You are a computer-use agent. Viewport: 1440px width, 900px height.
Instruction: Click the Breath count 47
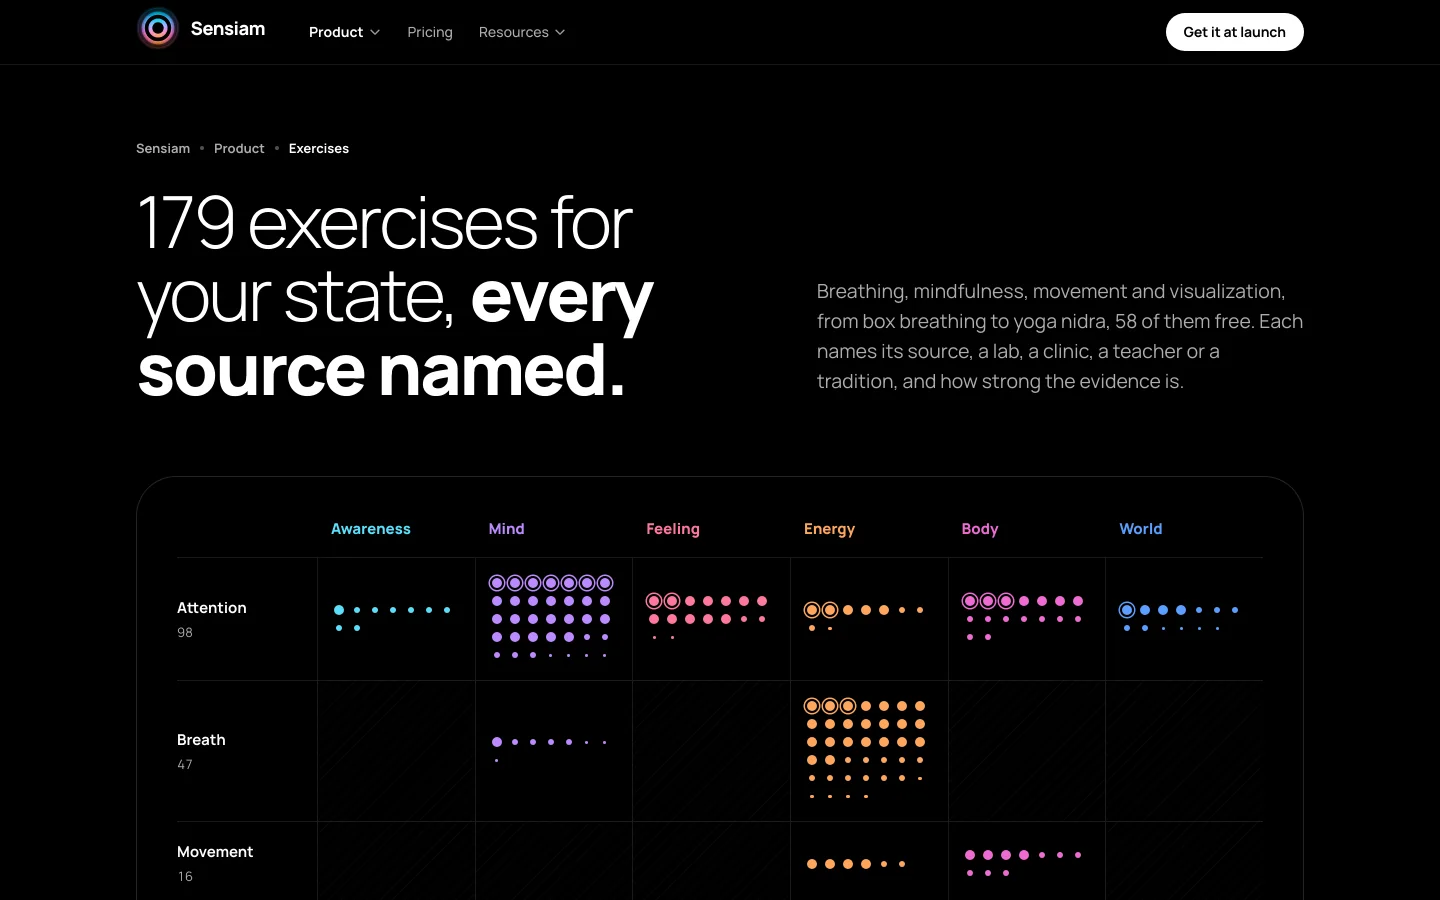click(185, 764)
